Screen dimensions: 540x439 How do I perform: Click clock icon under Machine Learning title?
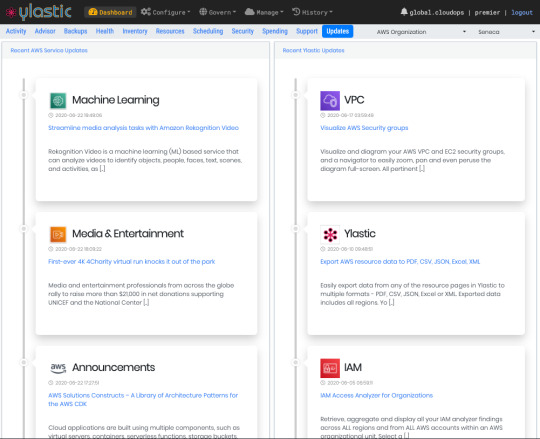coord(51,115)
